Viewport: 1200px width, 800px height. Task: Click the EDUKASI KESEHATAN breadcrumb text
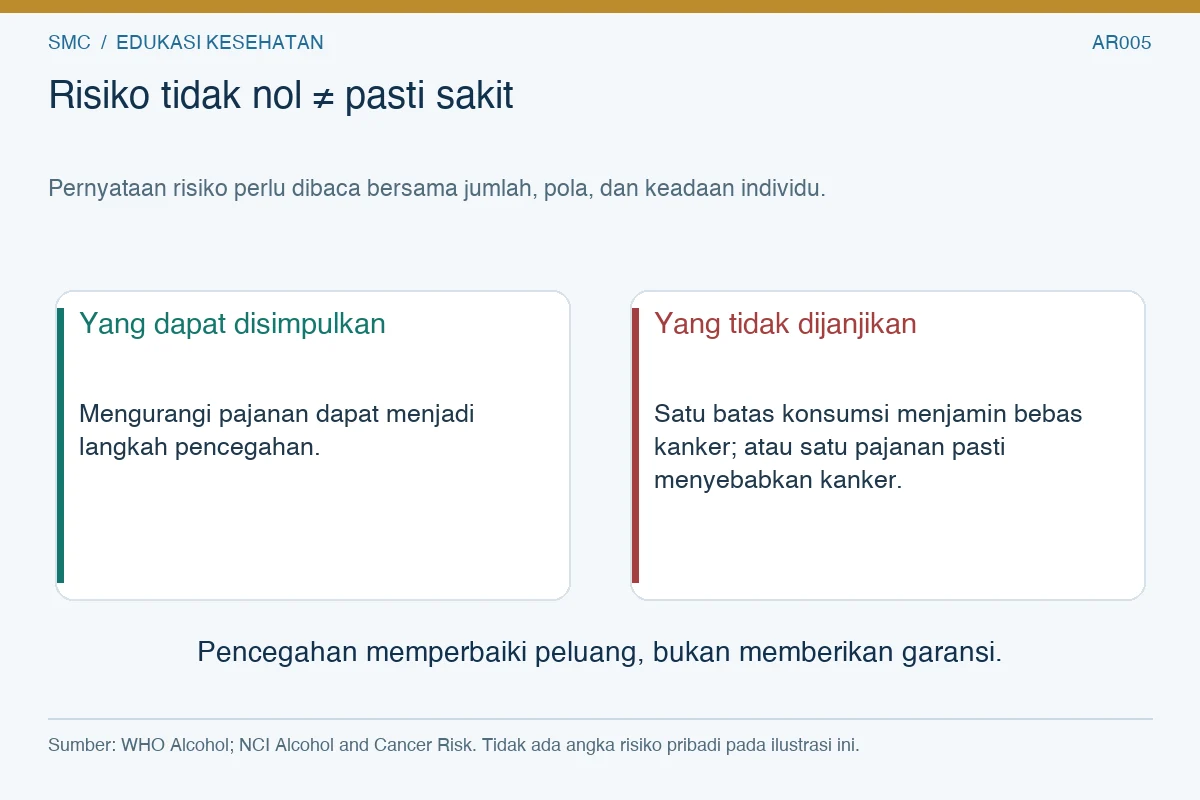[x=220, y=43]
